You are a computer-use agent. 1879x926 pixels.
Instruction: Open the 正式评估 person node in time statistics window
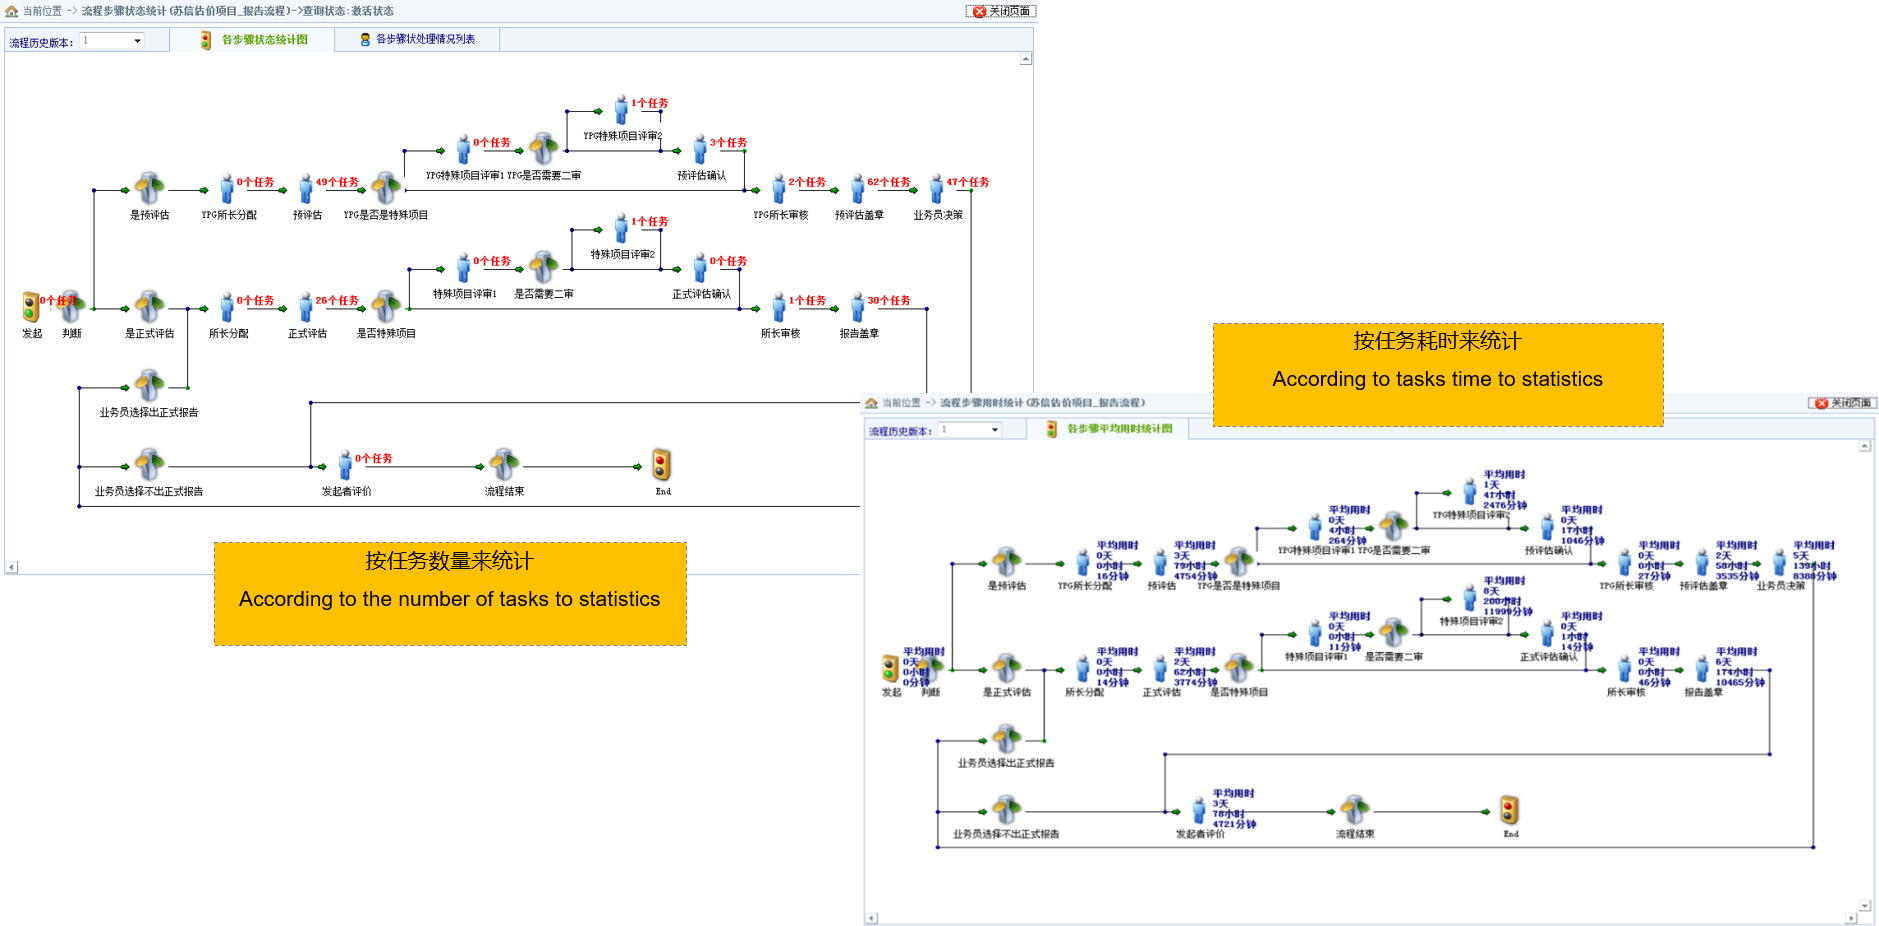[1160, 670]
